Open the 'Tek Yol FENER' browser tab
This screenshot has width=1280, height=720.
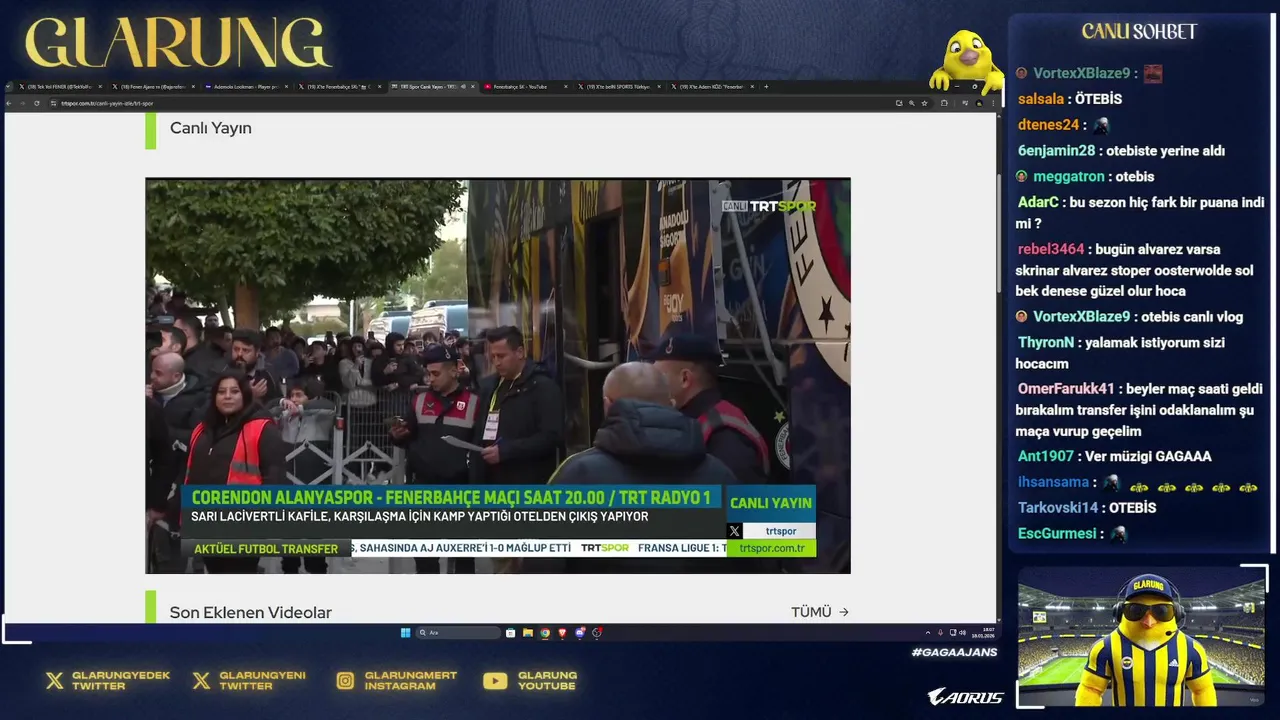pyautogui.click(x=59, y=87)
